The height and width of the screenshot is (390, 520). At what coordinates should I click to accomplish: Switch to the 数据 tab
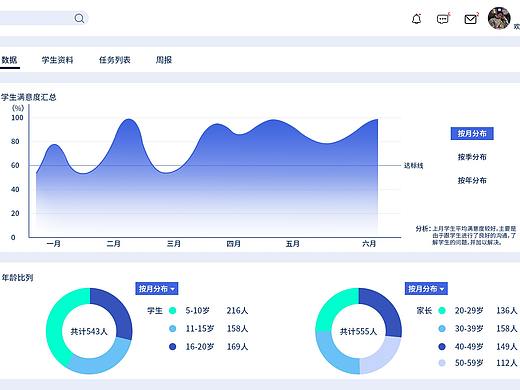(9, 60)
